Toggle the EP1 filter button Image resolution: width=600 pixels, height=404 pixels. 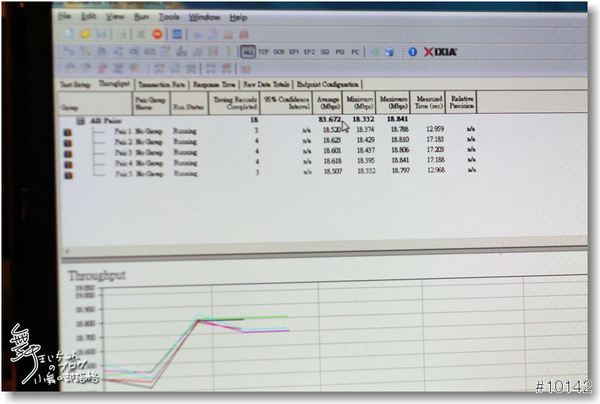click(x=294, y=52)
